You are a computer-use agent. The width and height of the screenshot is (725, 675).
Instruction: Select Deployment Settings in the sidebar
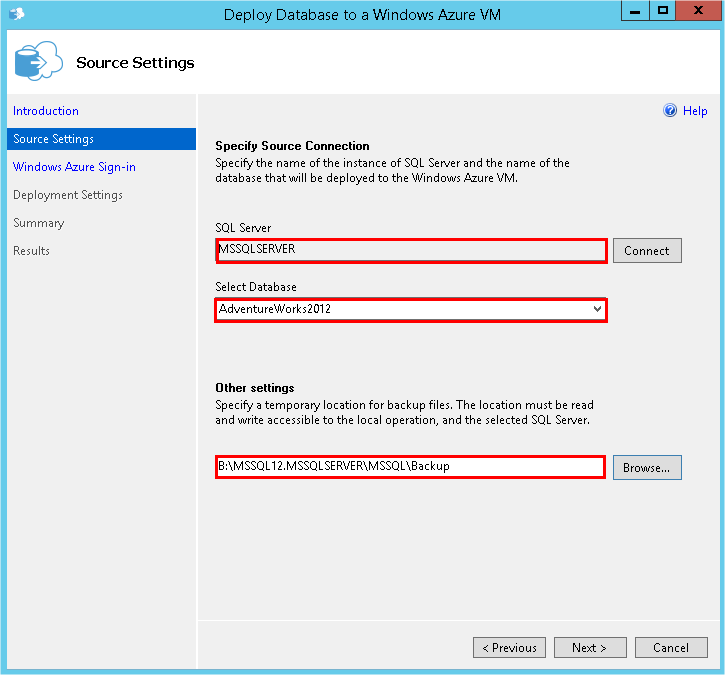(x=68, y=195)
